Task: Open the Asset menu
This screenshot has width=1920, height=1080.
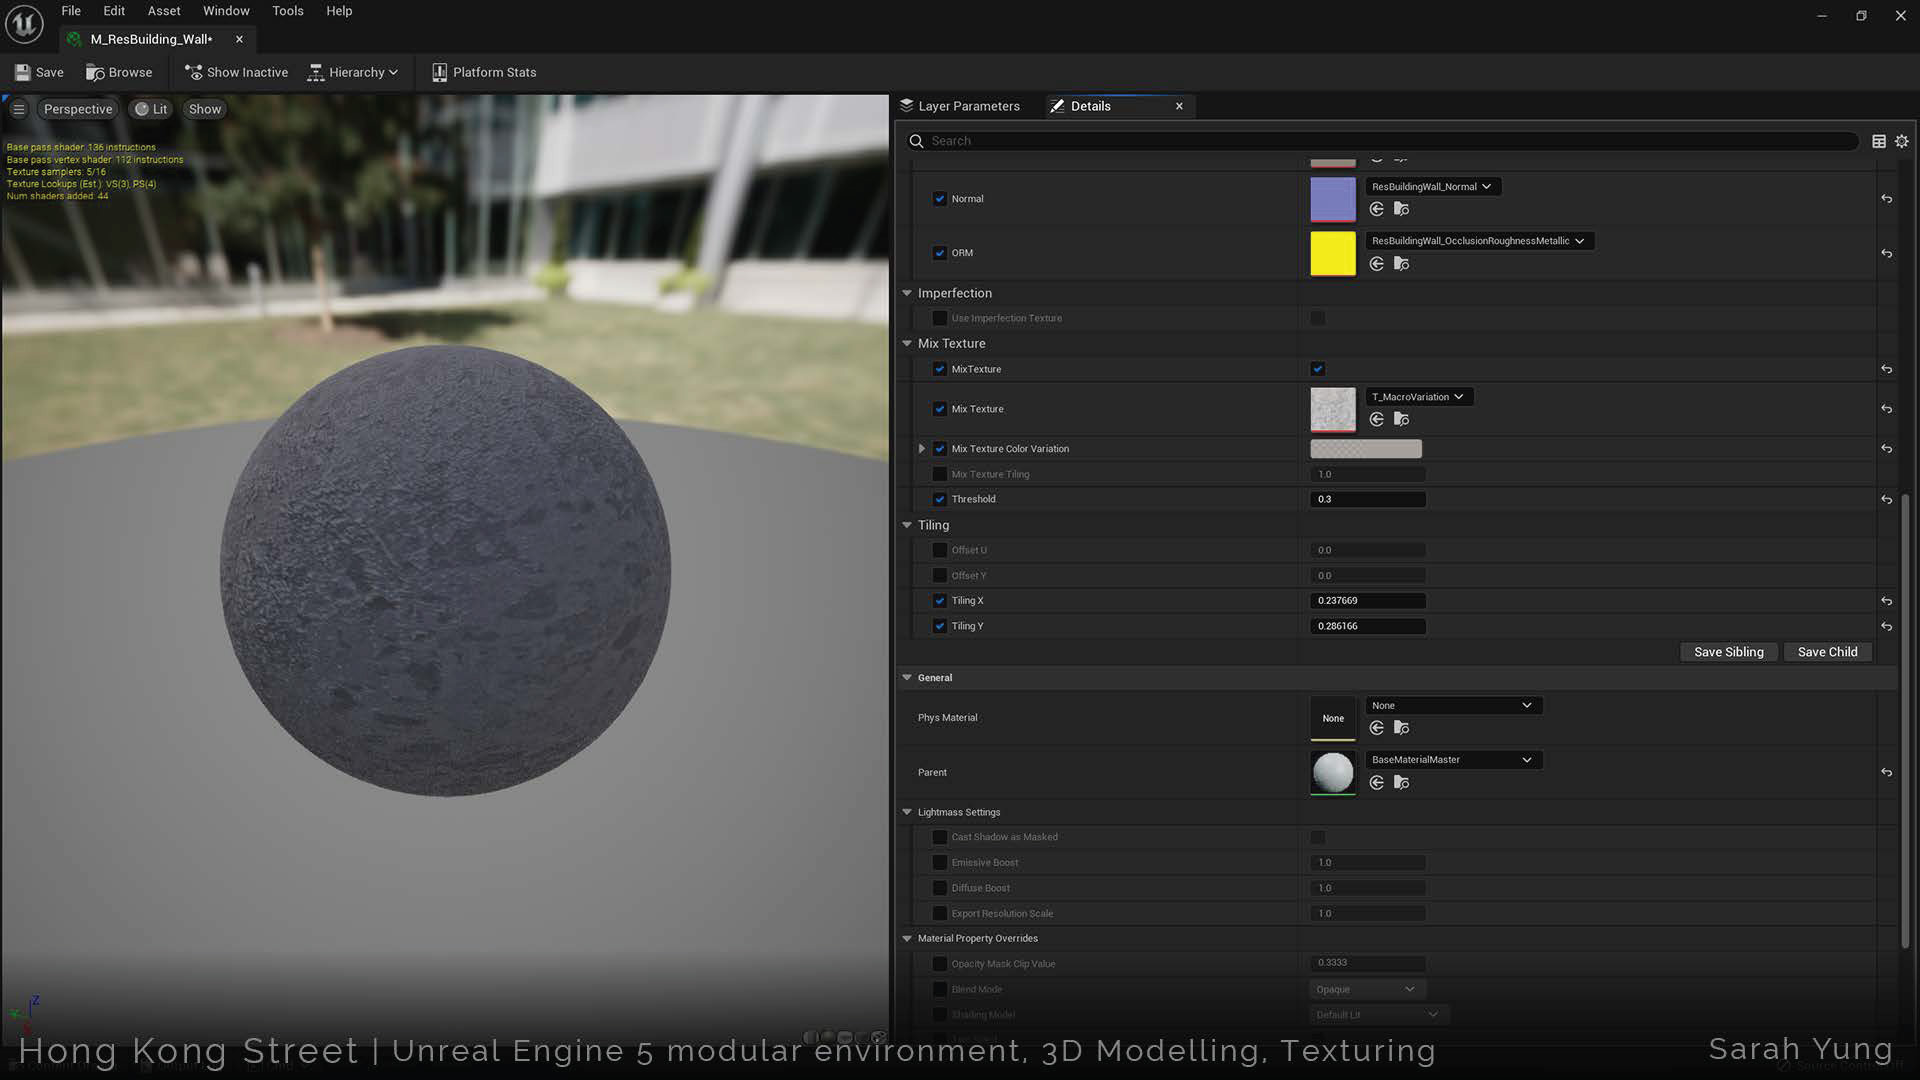Action: point(164,11)
